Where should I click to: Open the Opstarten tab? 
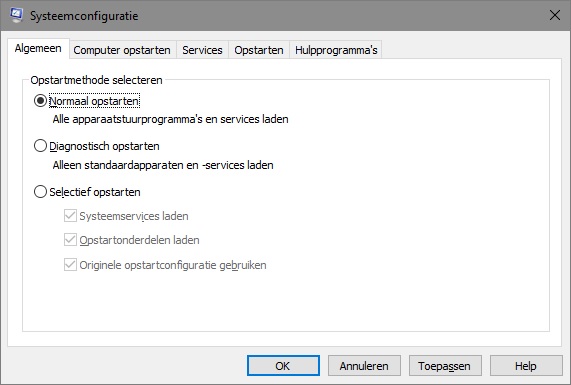click(259, 50)
